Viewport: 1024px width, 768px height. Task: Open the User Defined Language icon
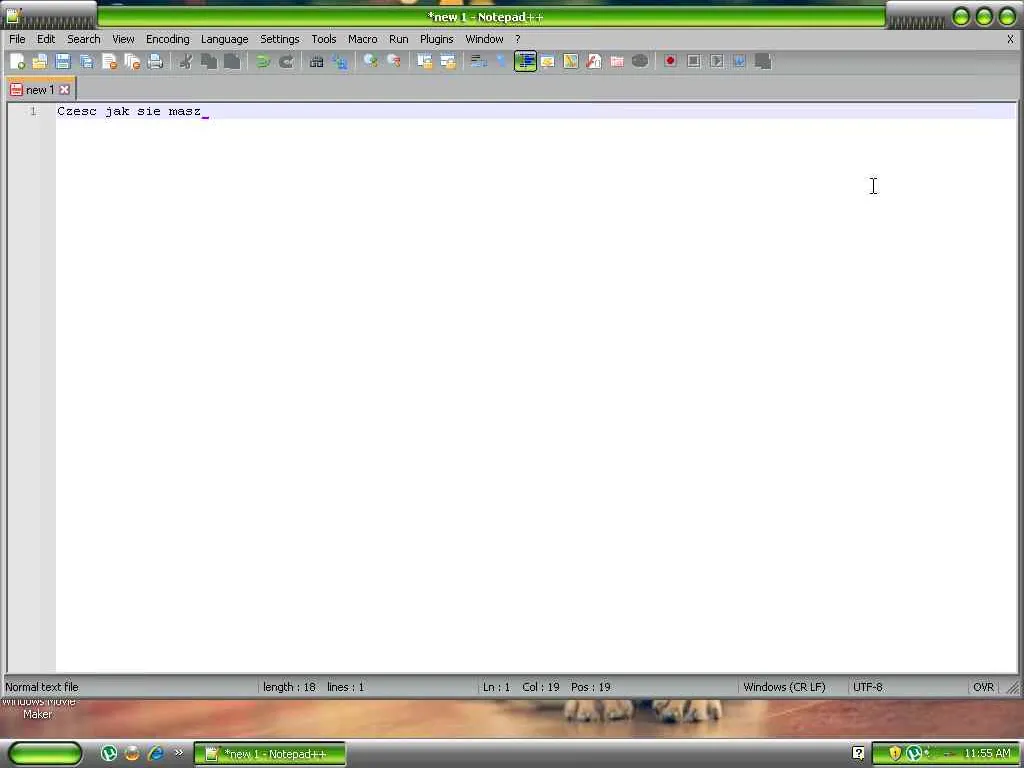[x=548, y=61]
